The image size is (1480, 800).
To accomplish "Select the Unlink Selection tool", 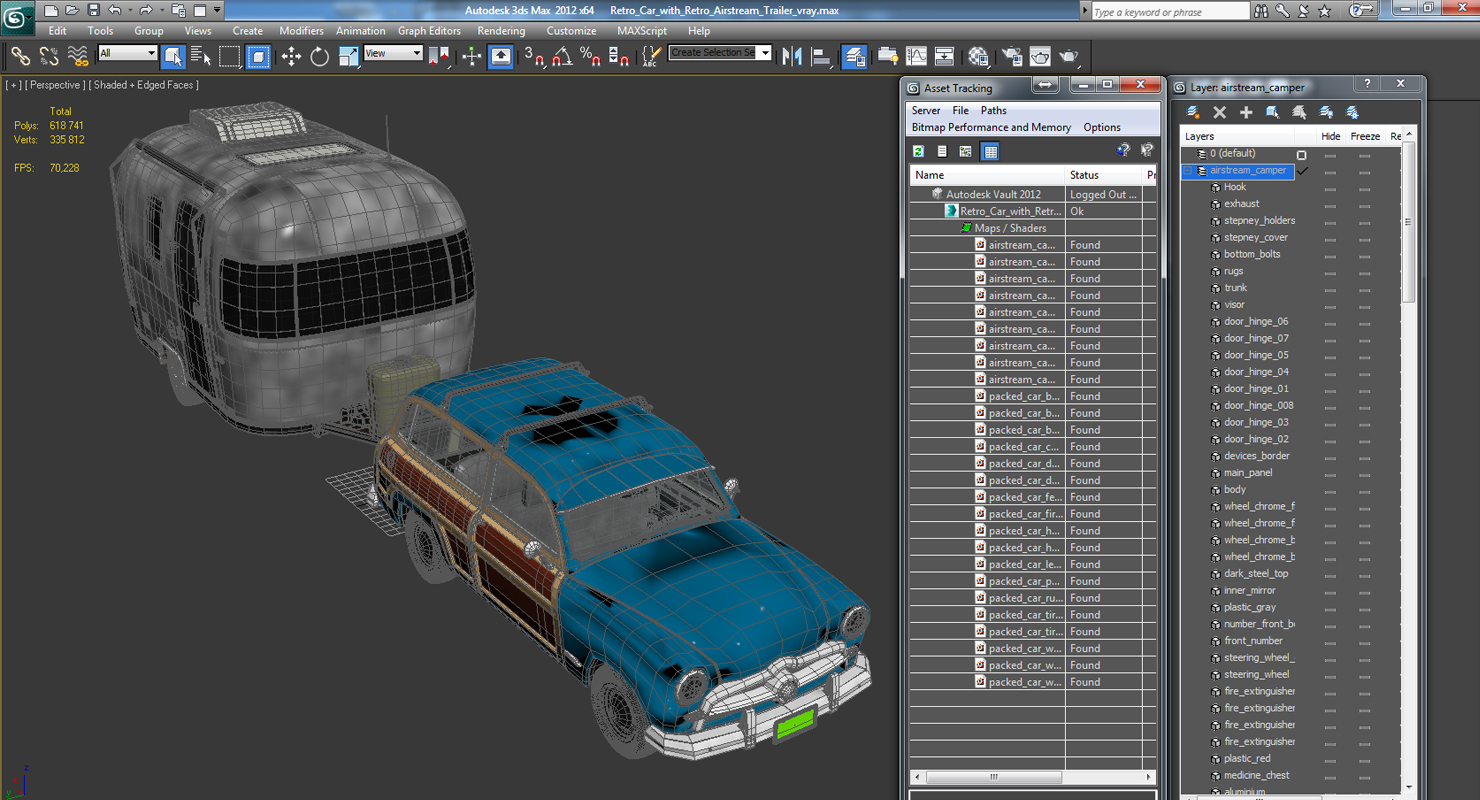I will pyautogui.click(x=49, y=57).
